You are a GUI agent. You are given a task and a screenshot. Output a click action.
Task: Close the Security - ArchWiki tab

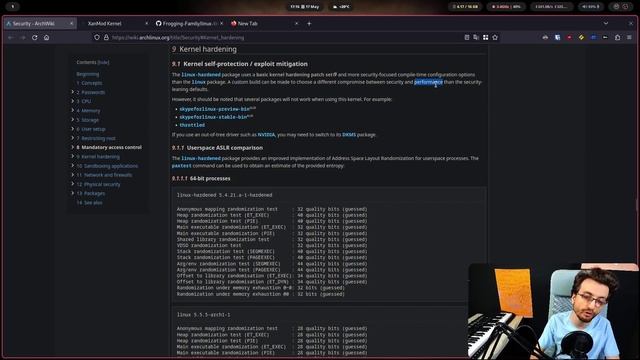(71, 24)
